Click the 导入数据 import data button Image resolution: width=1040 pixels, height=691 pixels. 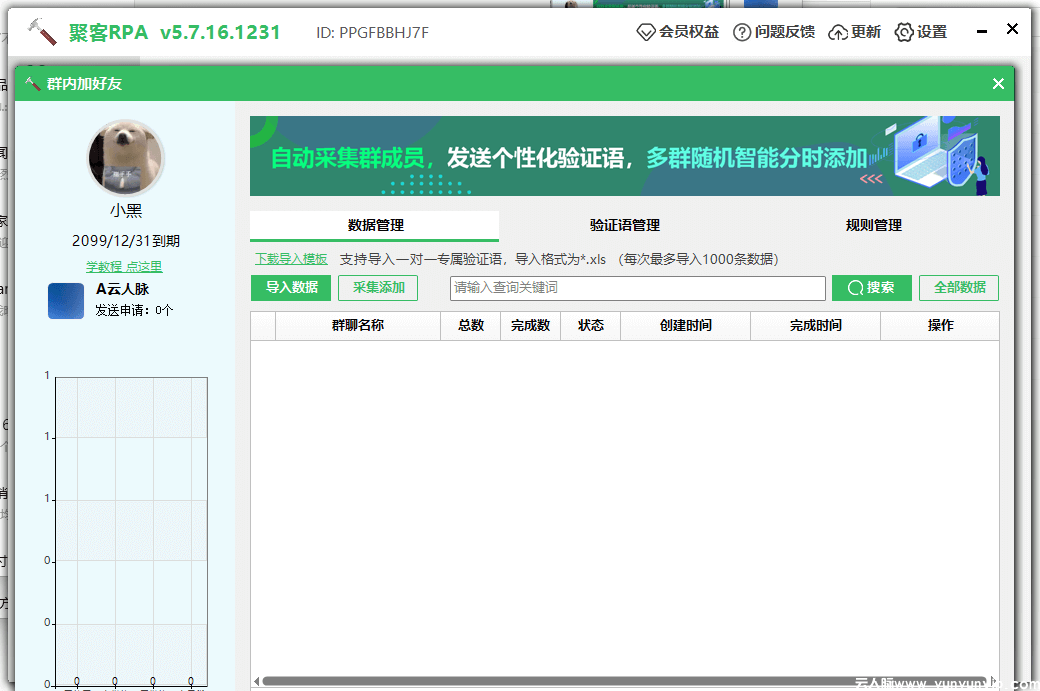(x=290, y=288)
